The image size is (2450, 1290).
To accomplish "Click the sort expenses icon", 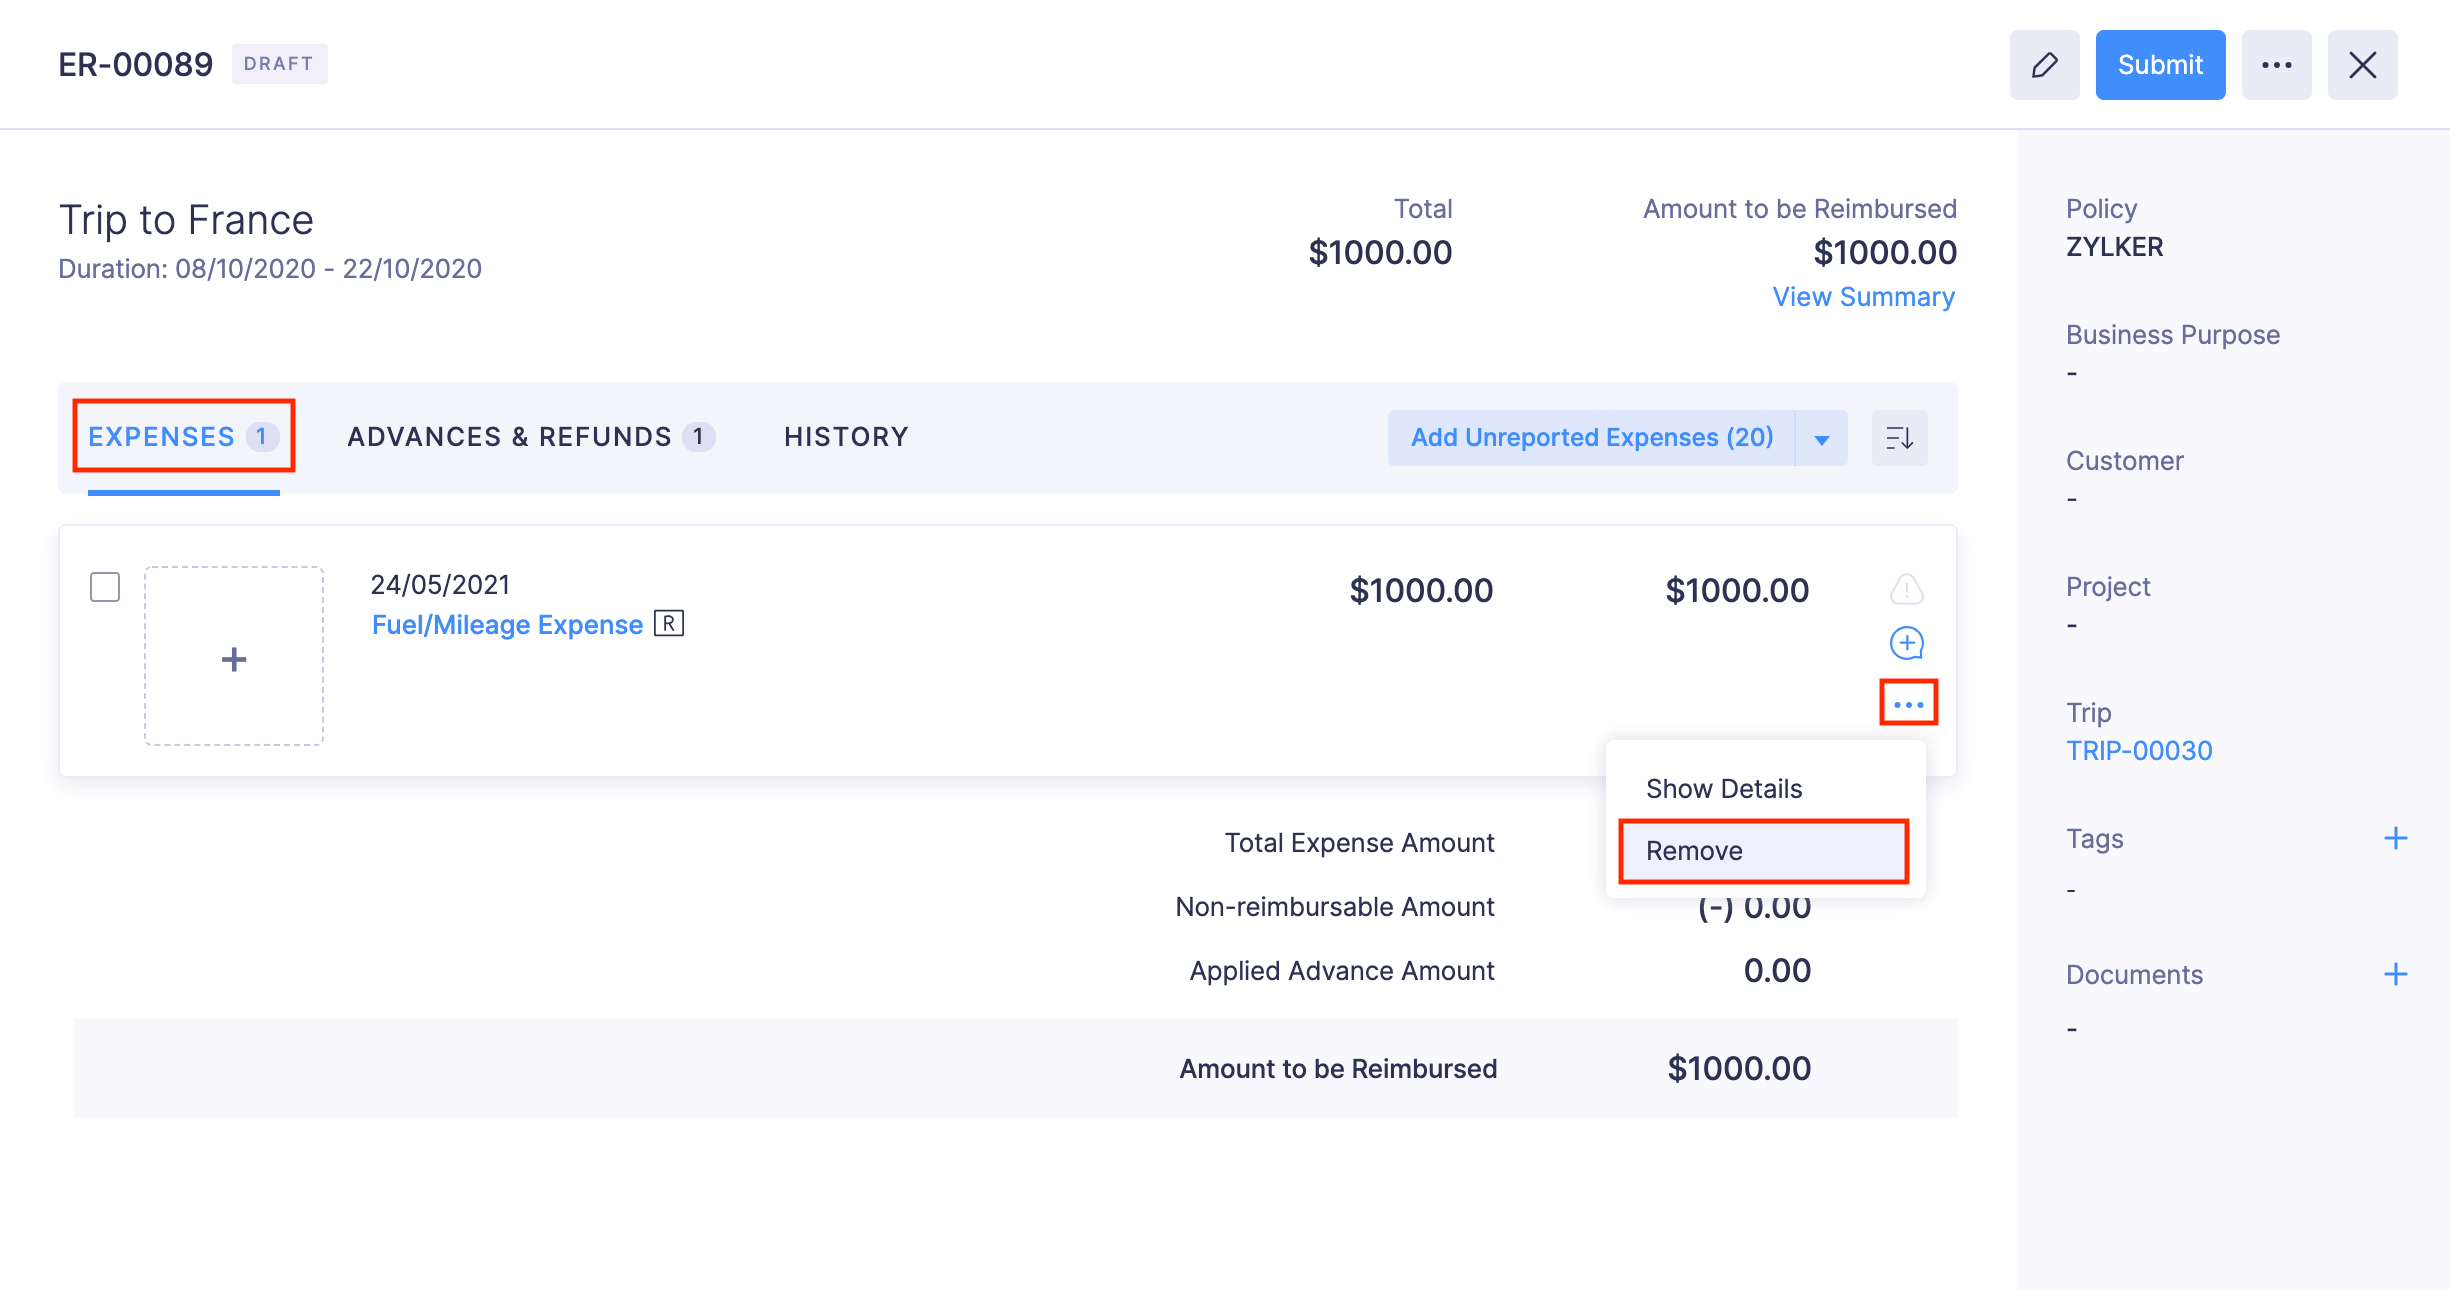I will pyautogui.click(x=1898, y=437).
